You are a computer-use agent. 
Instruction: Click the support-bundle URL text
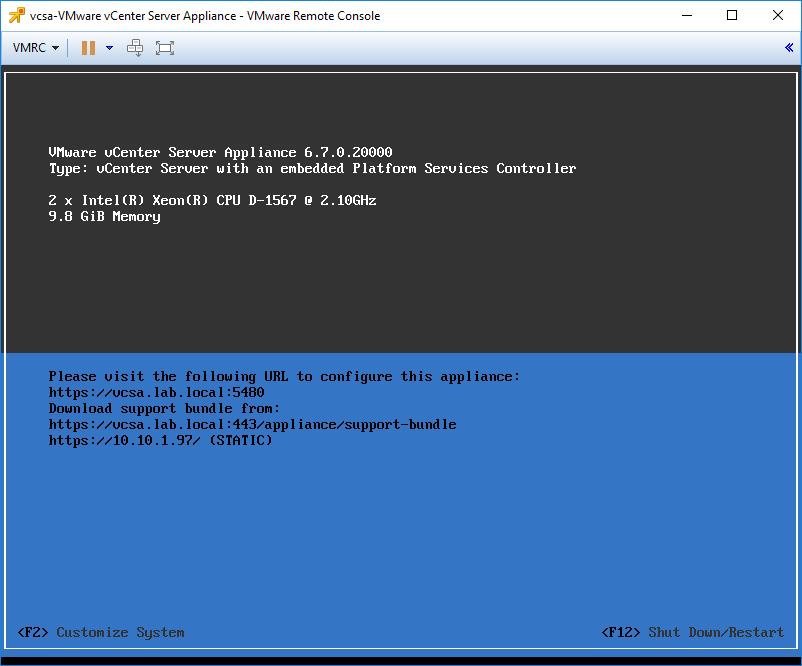click(253, 425)
